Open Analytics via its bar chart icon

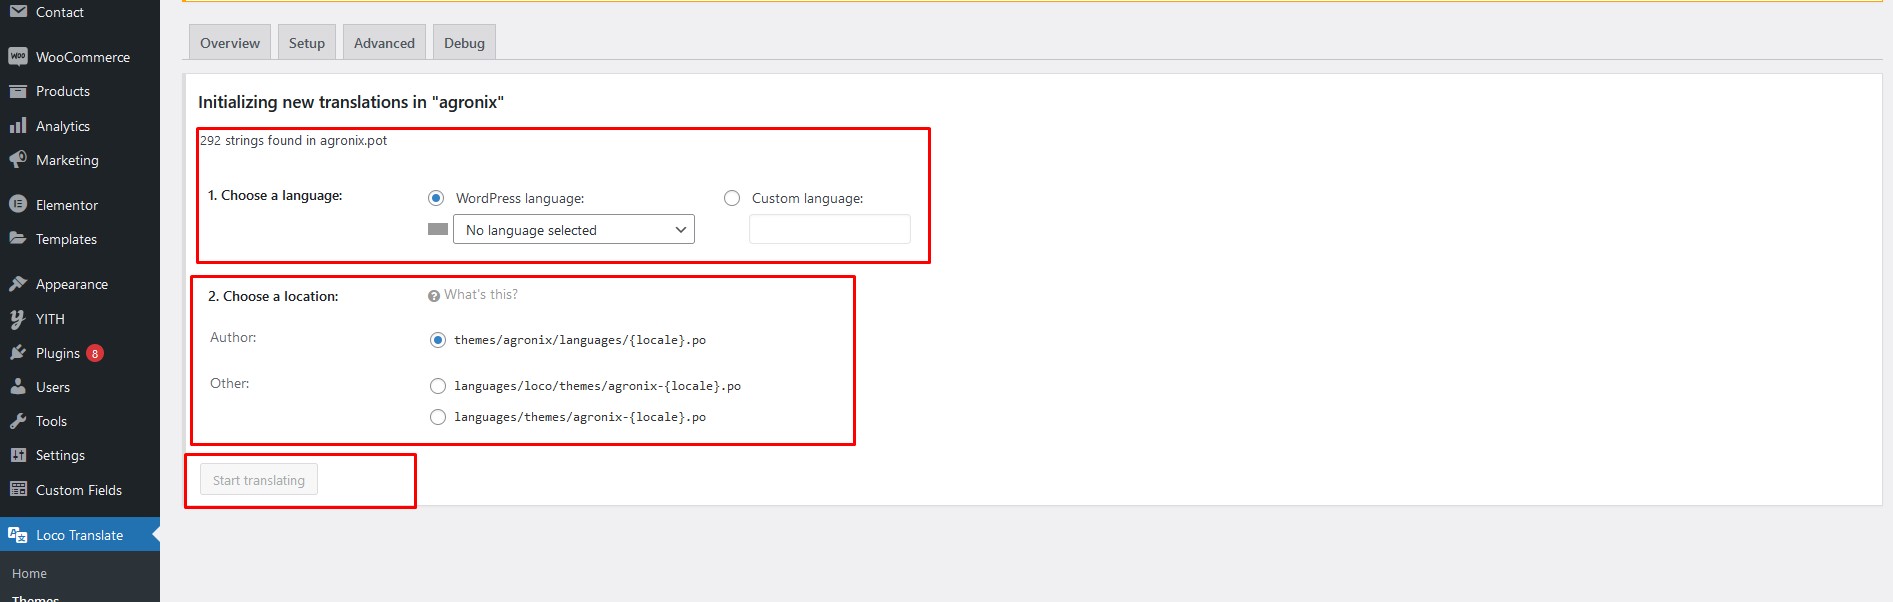(x=17, y=126)
